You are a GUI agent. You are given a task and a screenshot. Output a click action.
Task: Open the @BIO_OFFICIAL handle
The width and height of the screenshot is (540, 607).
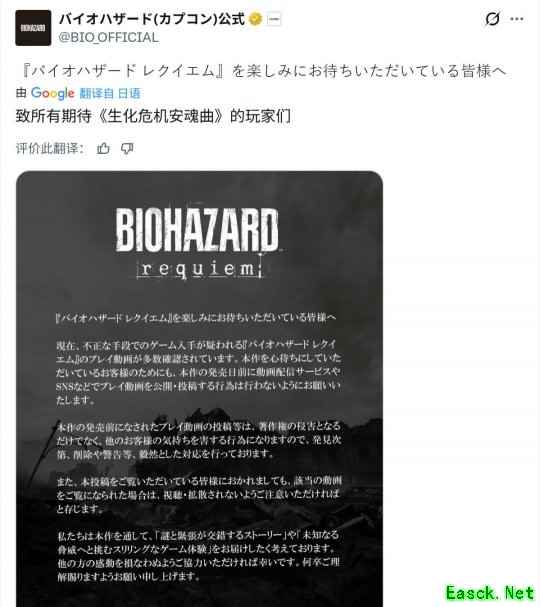coord(108,38)
